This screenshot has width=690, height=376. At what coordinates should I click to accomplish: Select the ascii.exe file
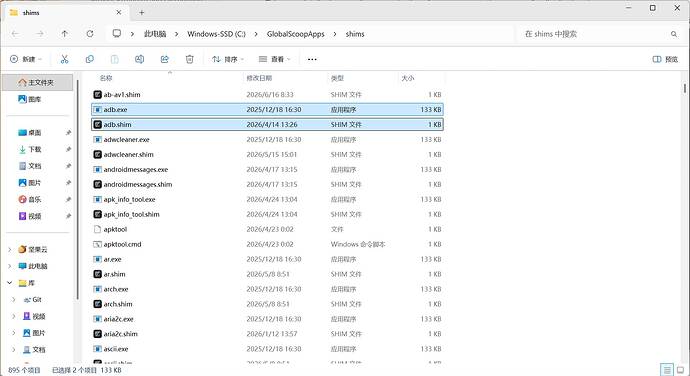267,349
